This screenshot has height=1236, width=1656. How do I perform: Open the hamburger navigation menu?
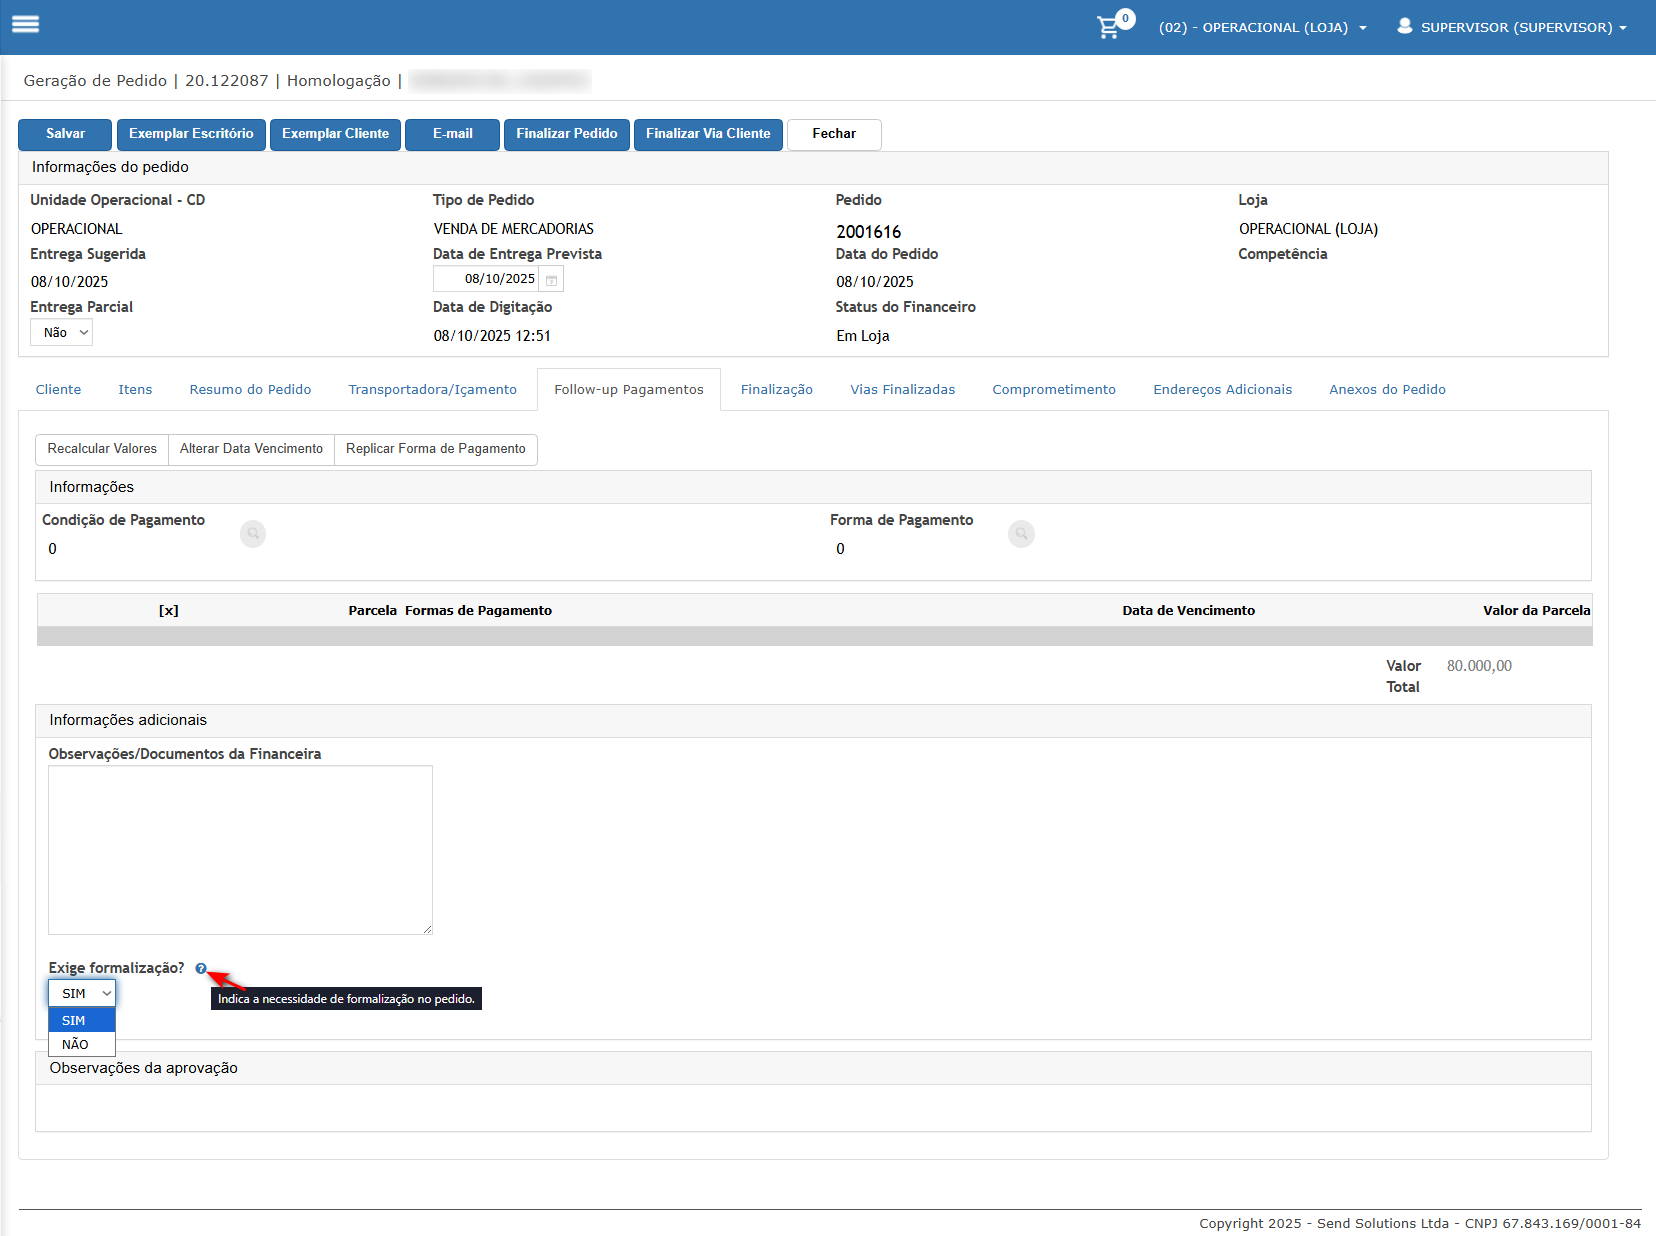click(26, 25)
